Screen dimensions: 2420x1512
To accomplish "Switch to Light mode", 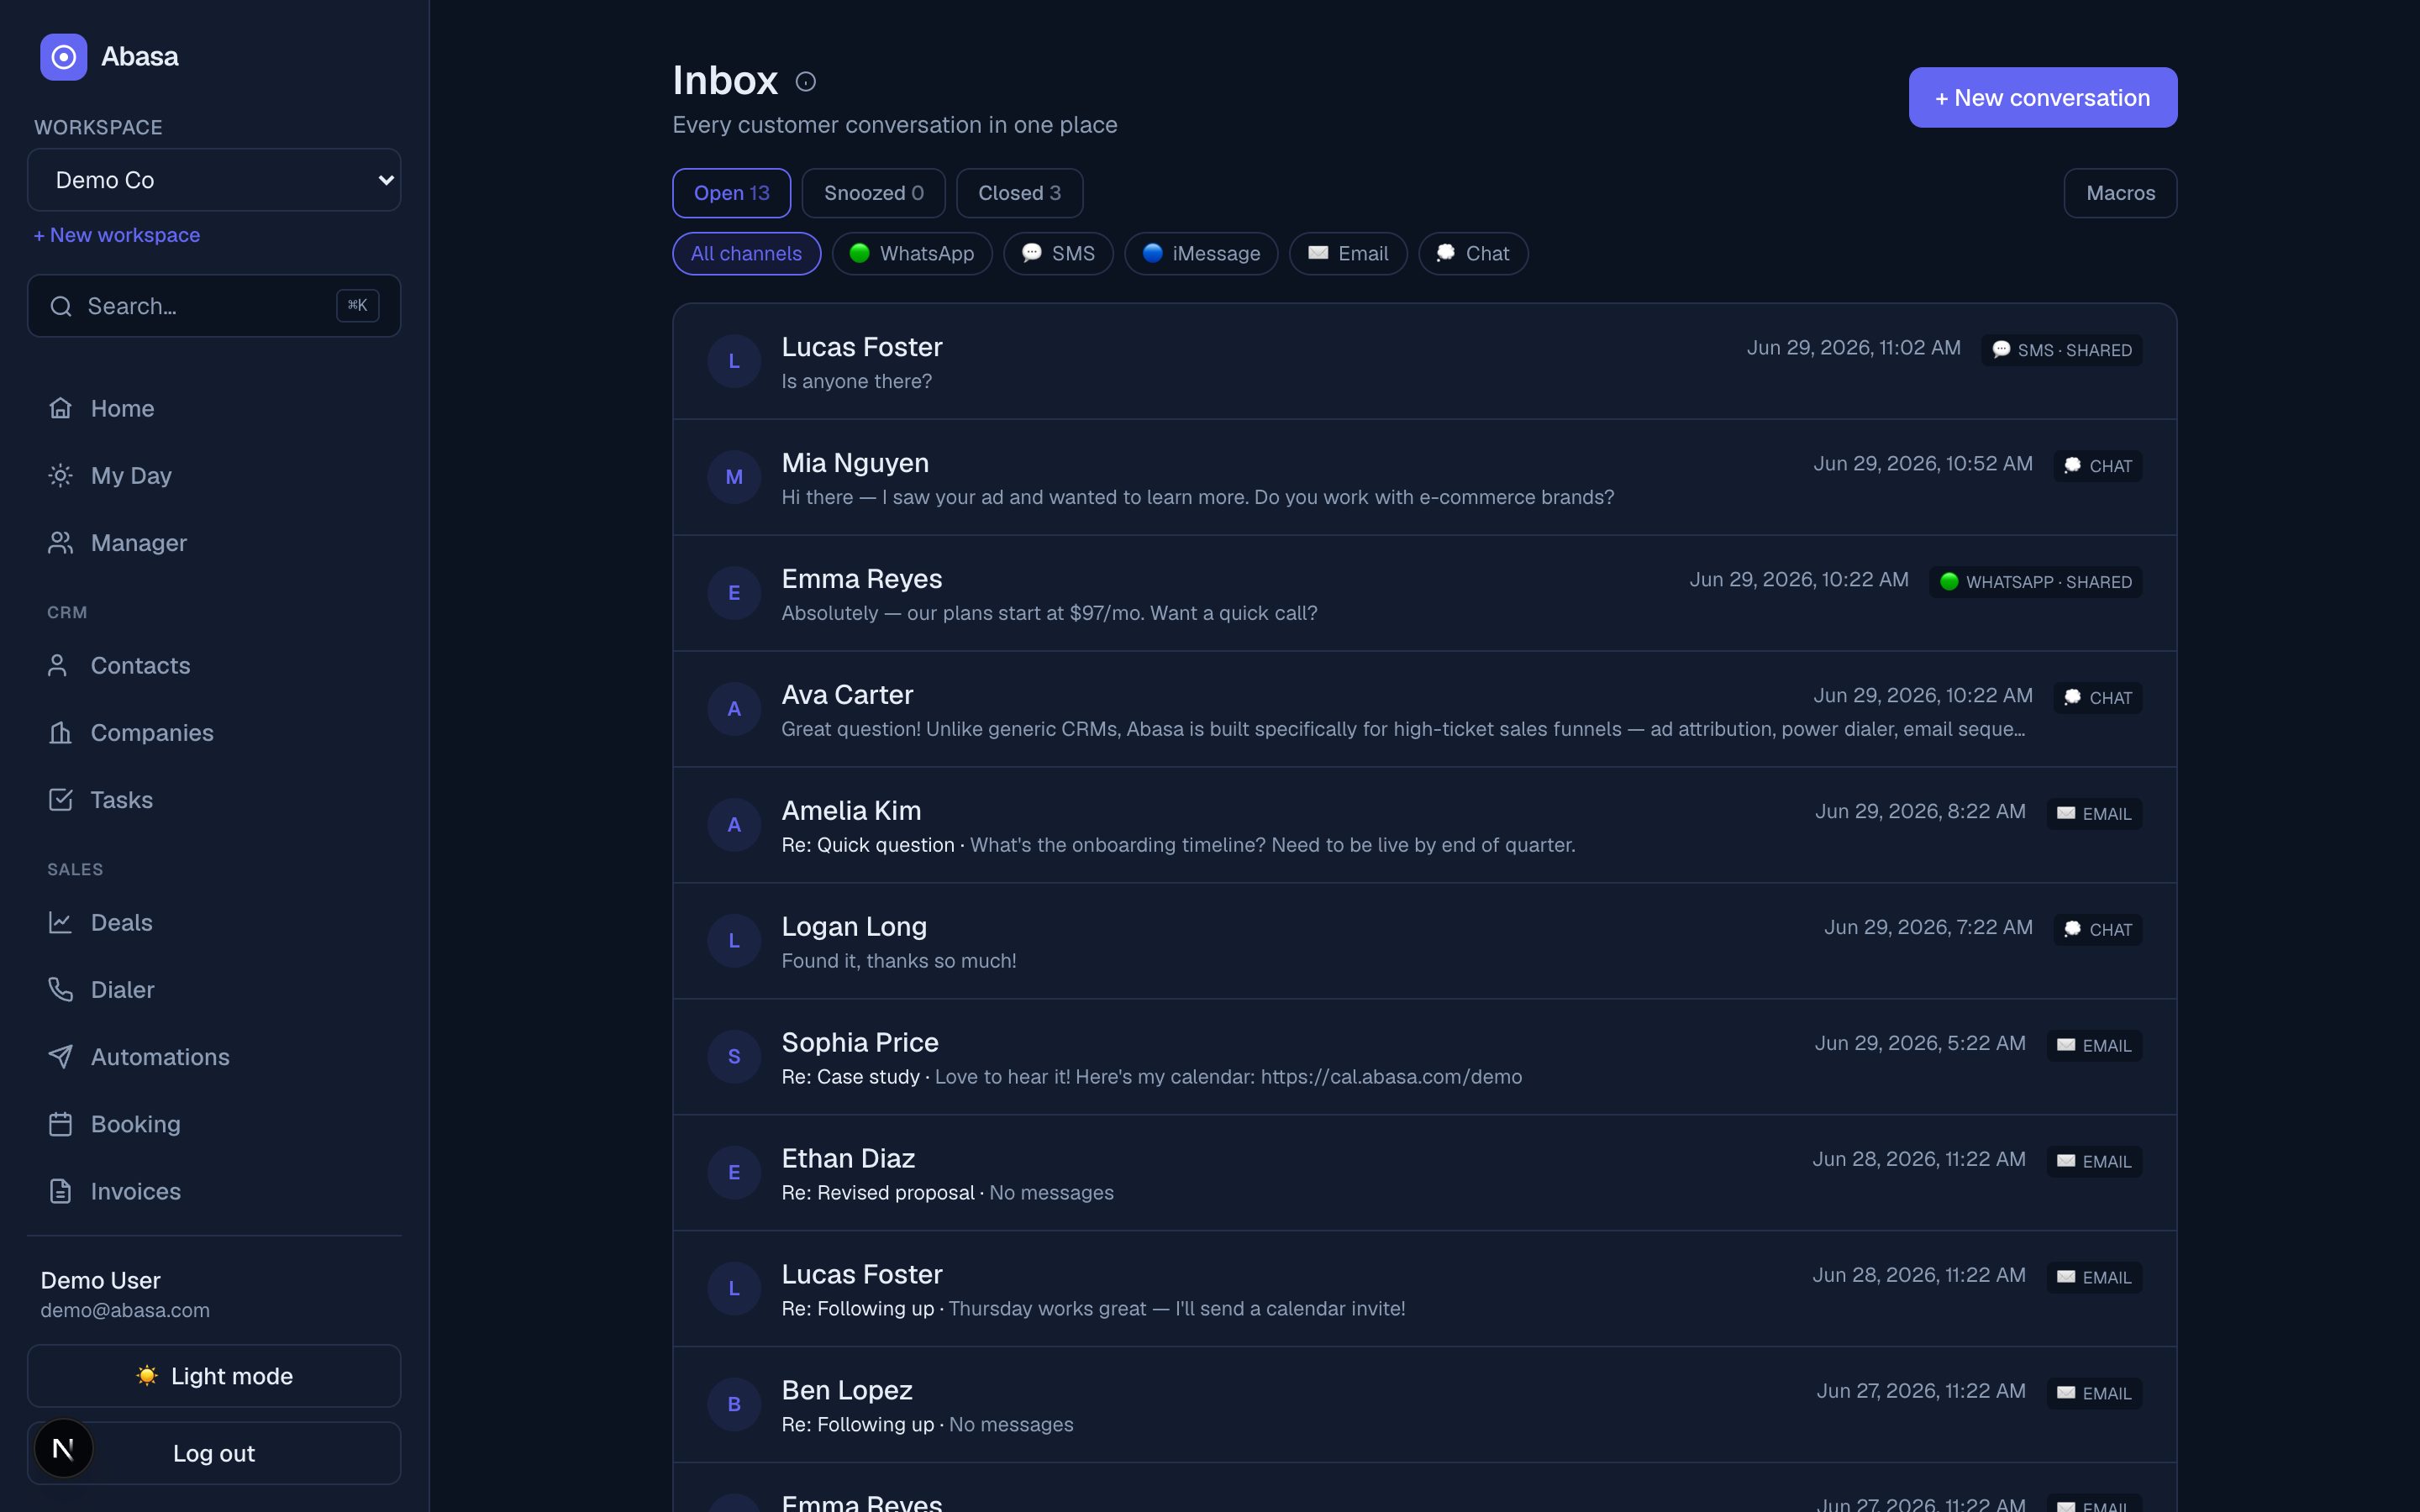I will [x=214, y=1376].
